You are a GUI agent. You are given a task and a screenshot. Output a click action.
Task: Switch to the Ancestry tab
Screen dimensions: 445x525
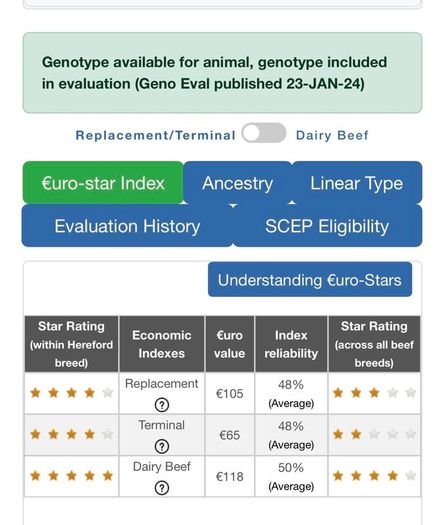pyautogui.click(x=237, y=183)
